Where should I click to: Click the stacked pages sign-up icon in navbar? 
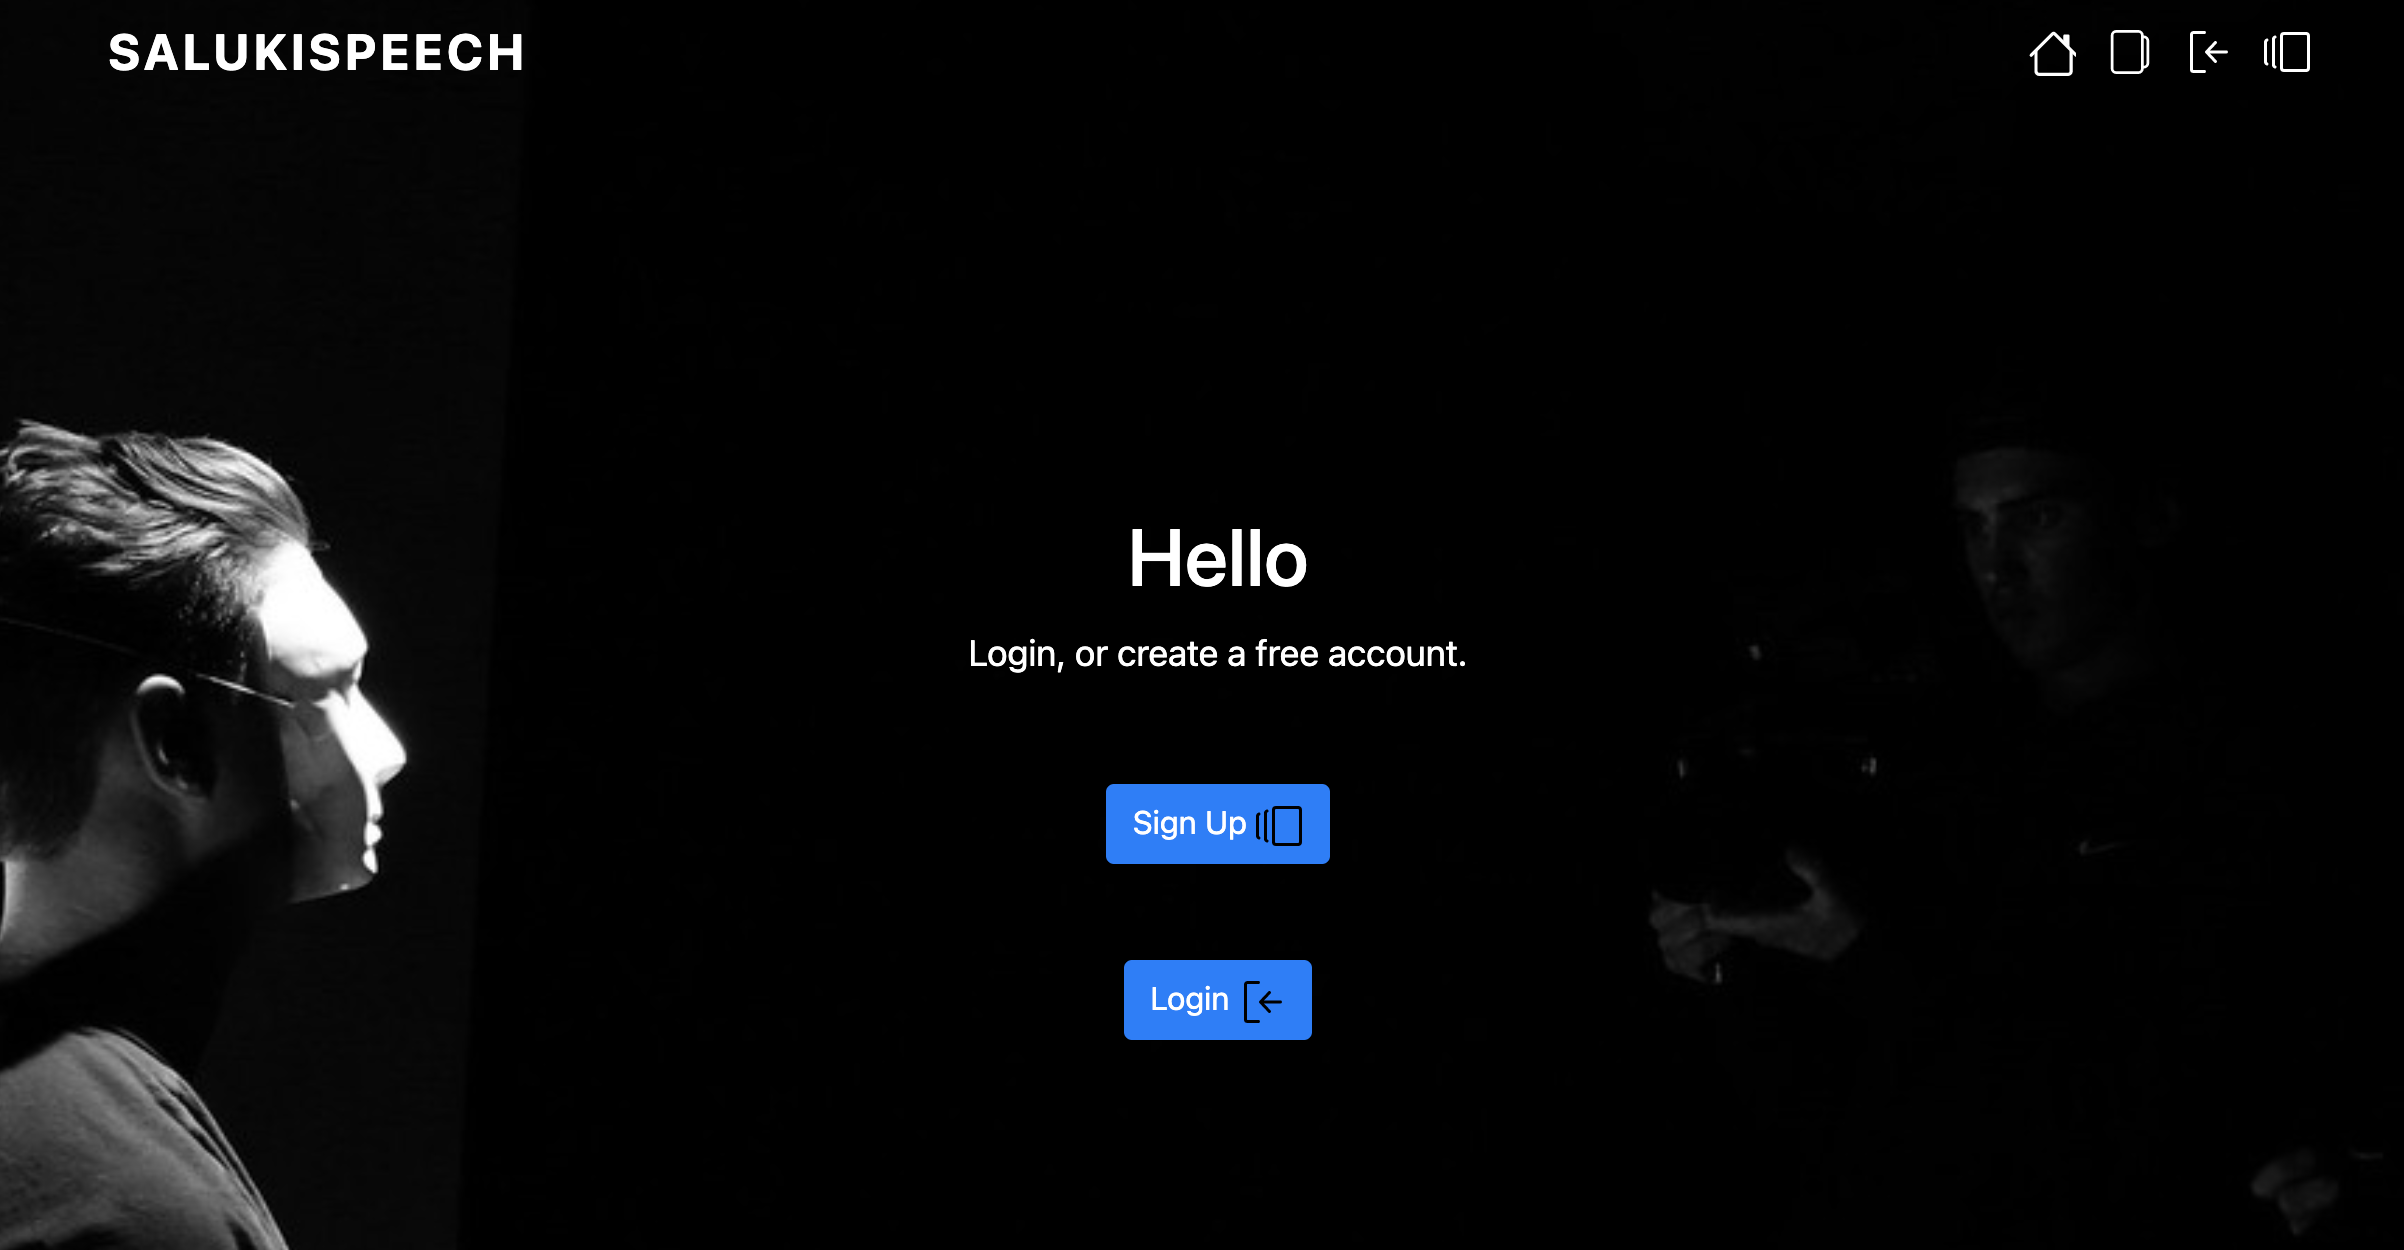(2287, 53)
